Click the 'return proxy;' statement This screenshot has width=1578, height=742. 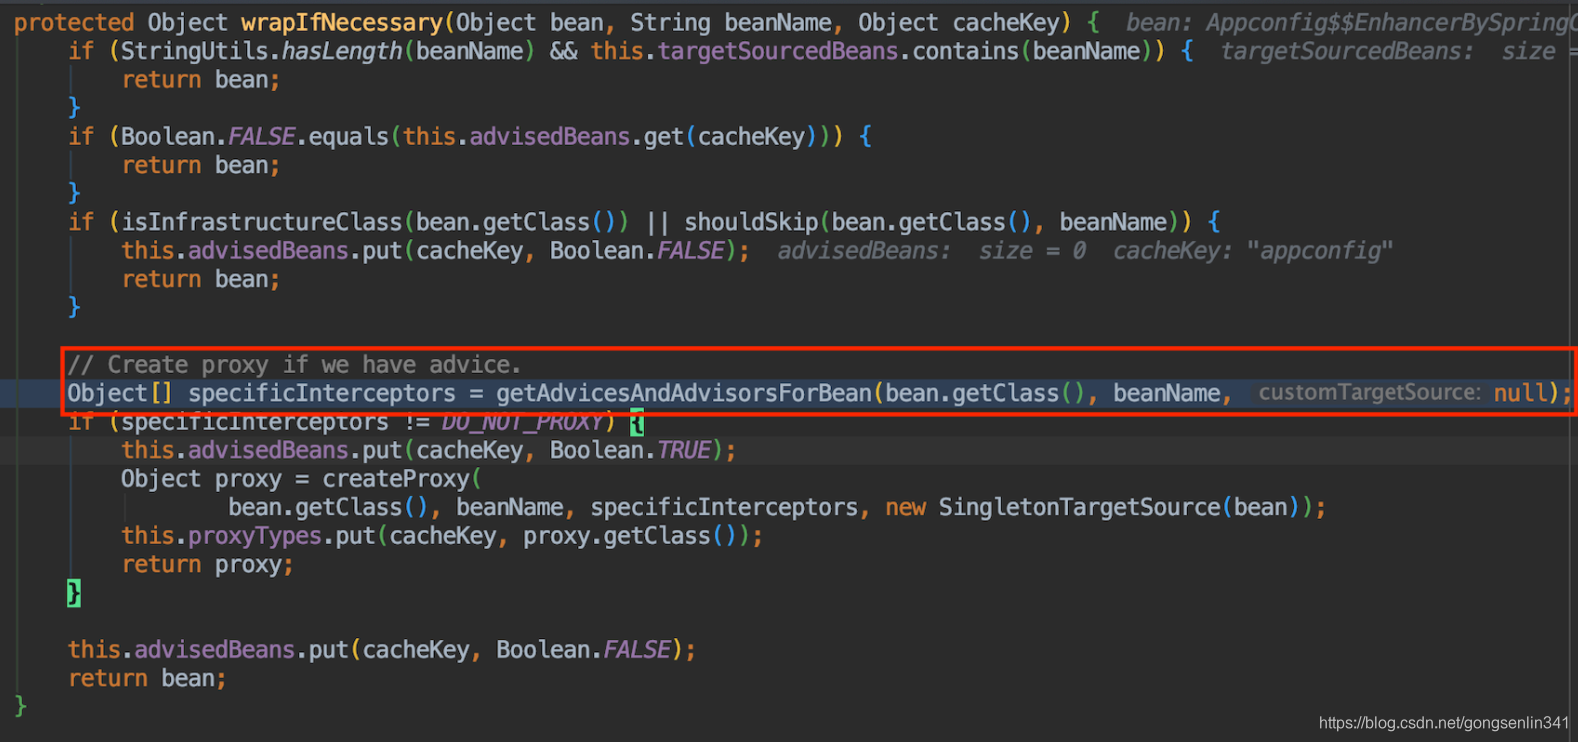point(208,565)
